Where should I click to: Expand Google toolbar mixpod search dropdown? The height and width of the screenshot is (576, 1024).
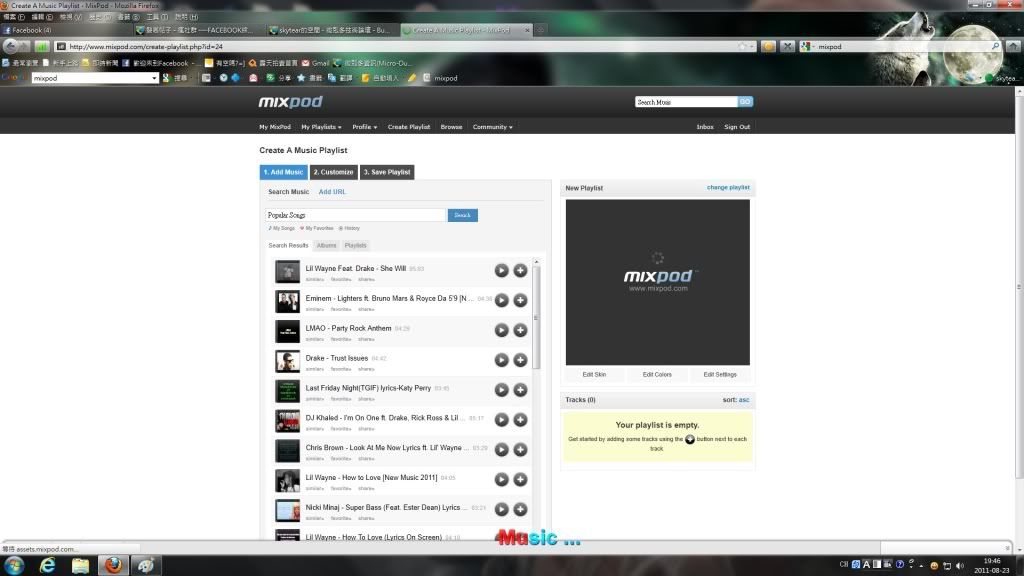click(154, 78)
